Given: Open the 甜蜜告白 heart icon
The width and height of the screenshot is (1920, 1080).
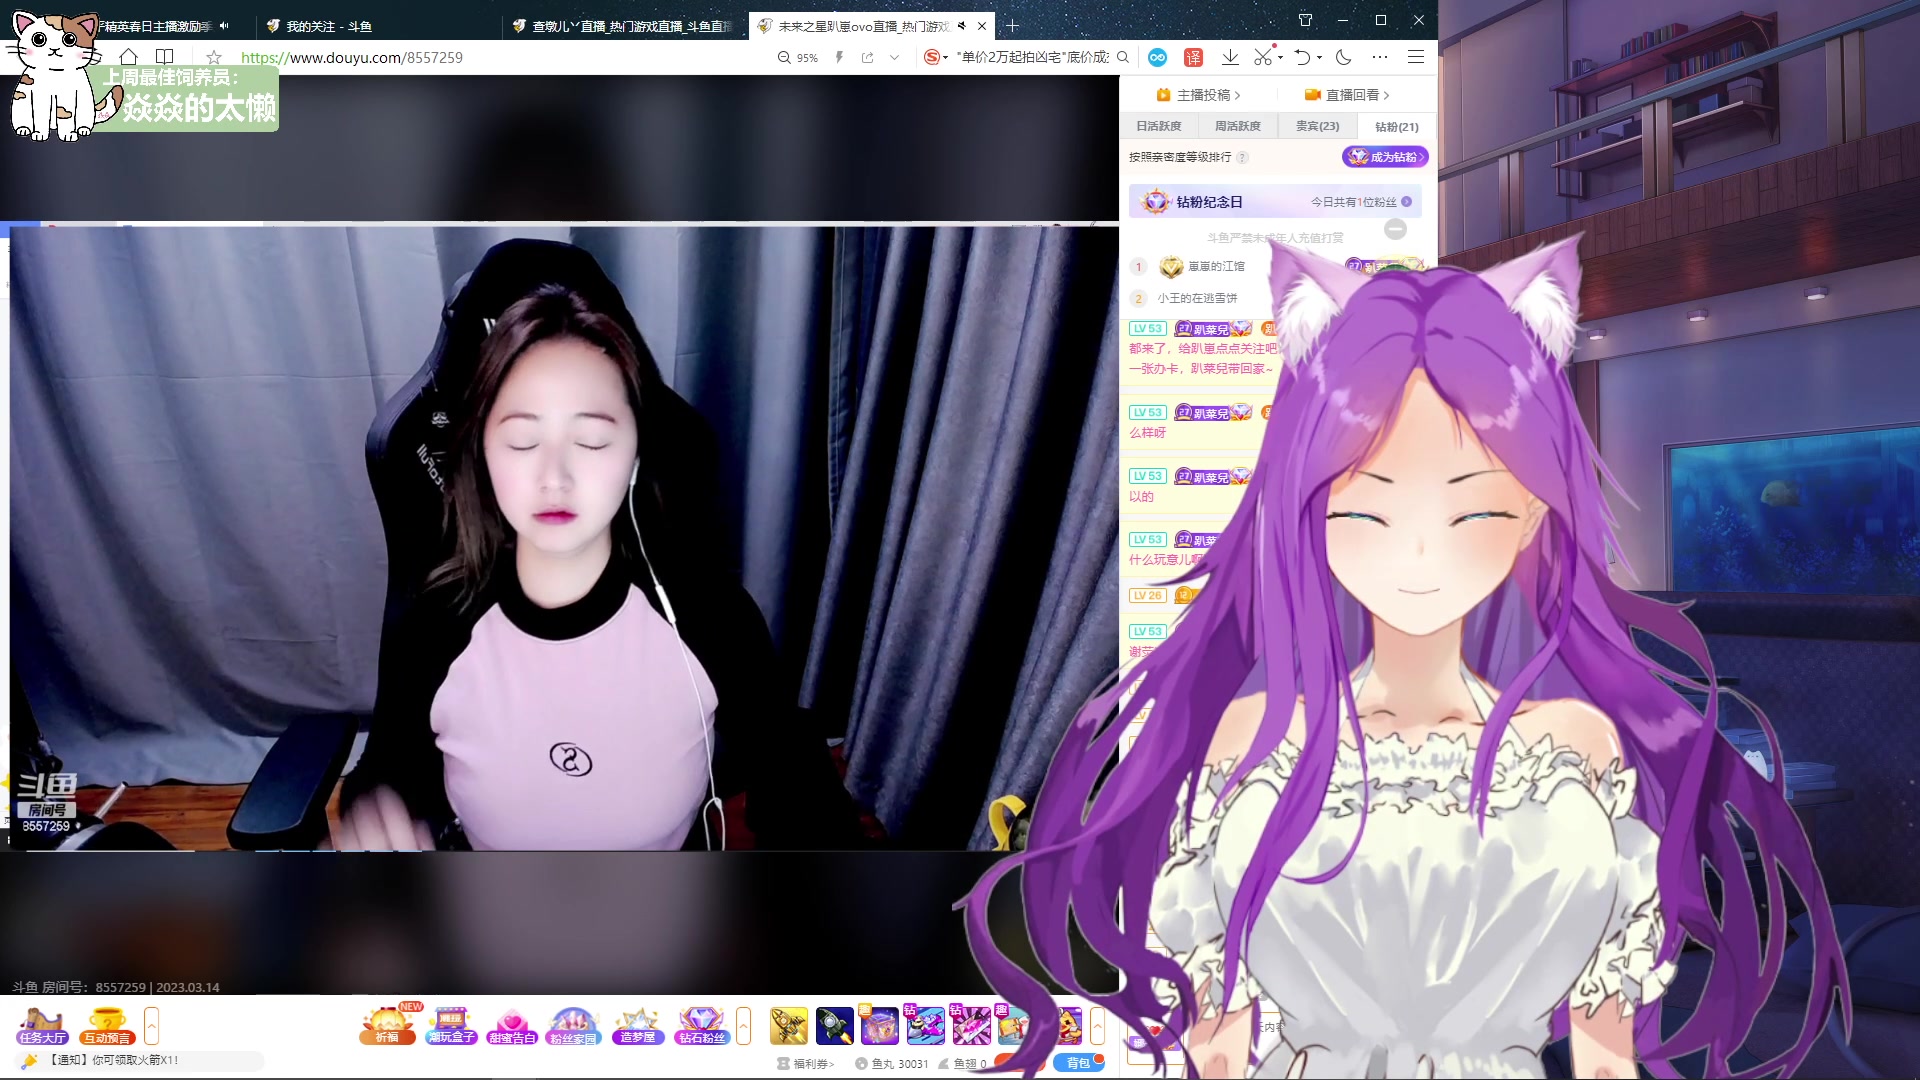Looking at the screenshot, I should coord(512,1026).
